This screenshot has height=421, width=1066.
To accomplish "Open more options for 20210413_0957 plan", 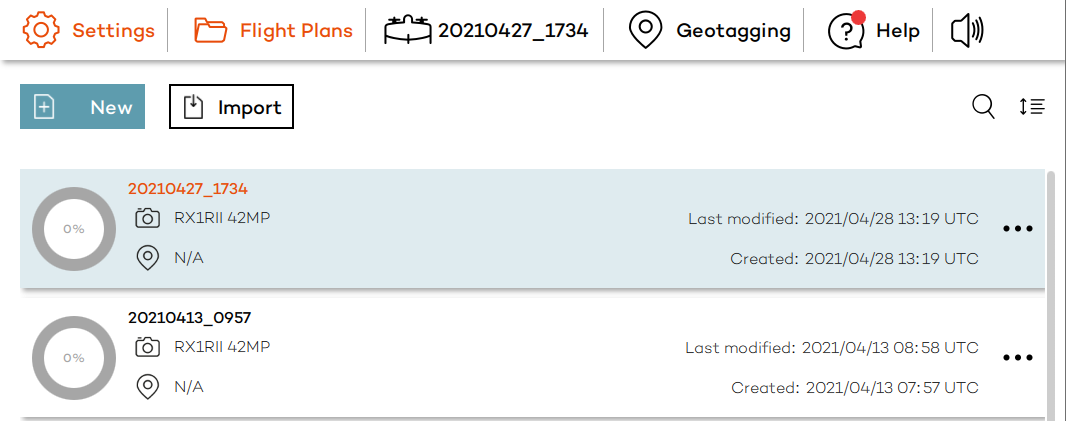I will [x=1017, y=357].
